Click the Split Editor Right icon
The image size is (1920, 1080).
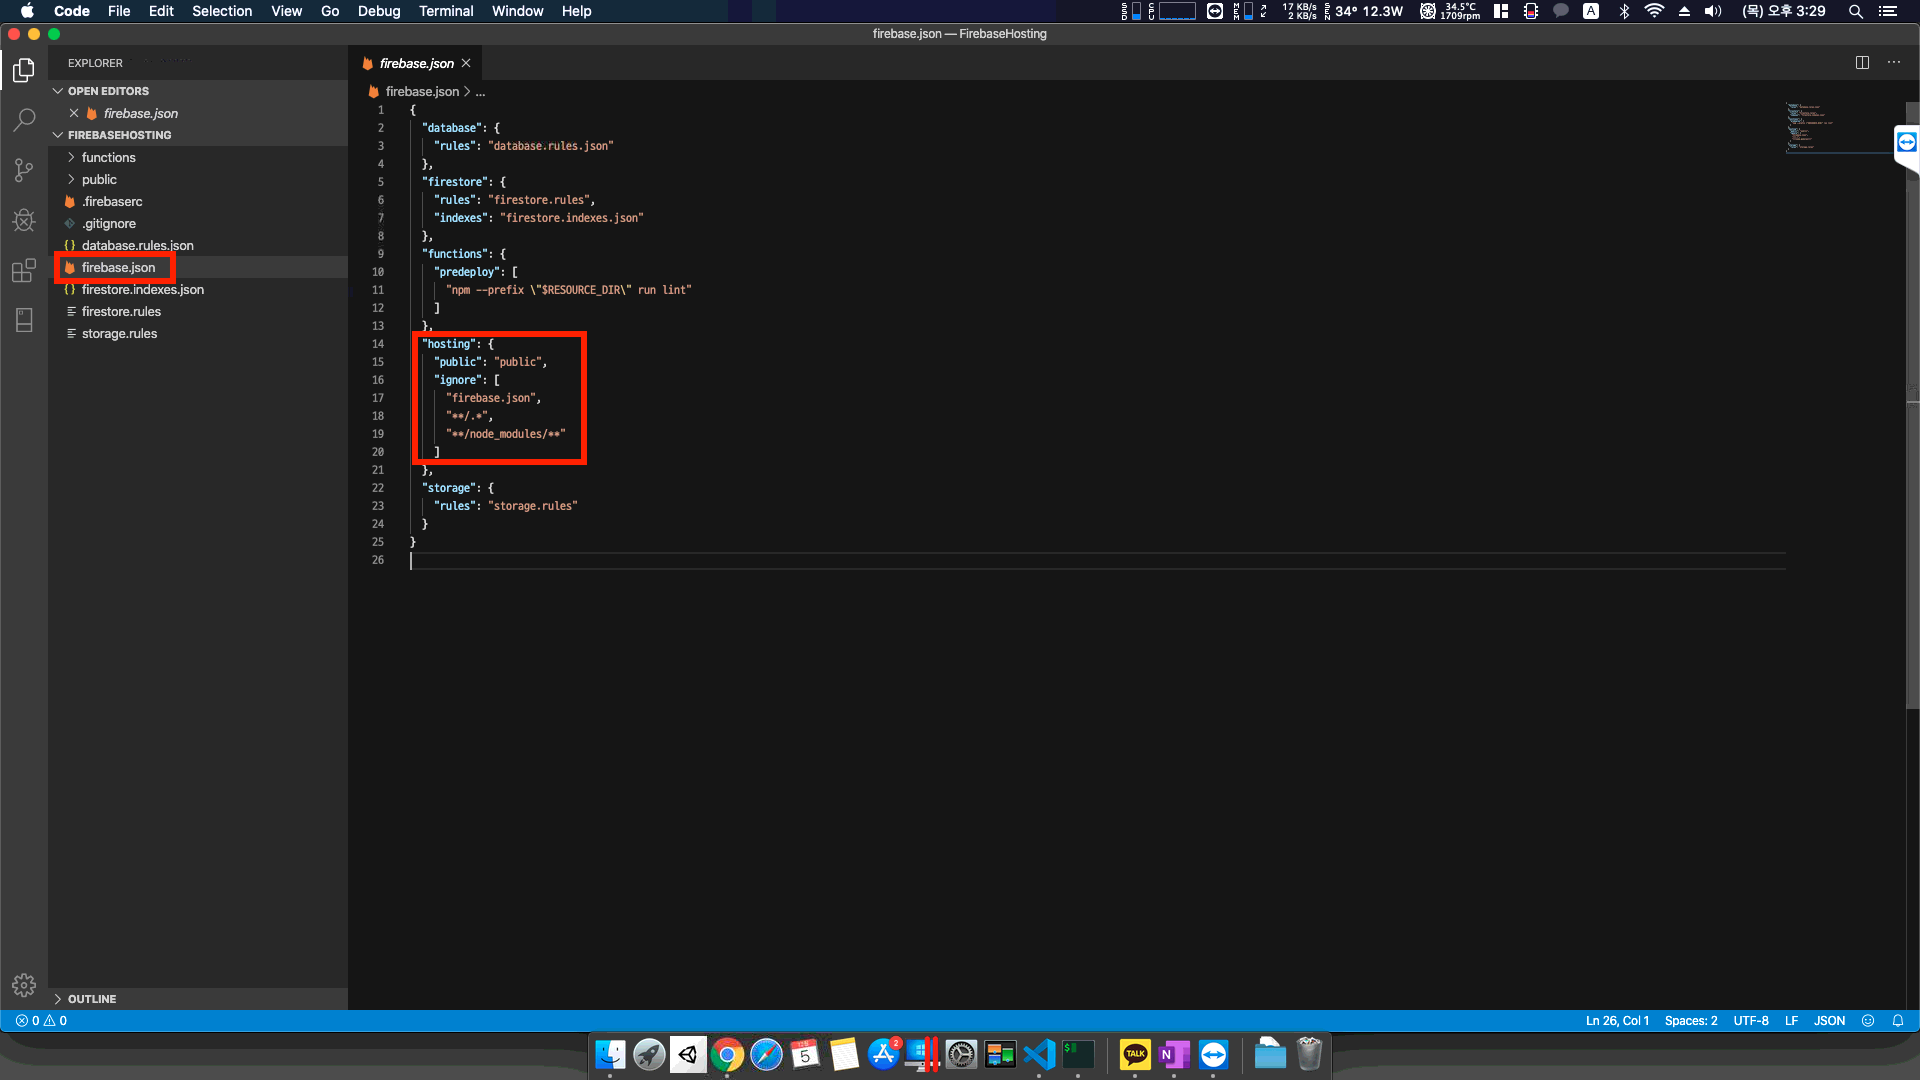[x=1862, y=63]
